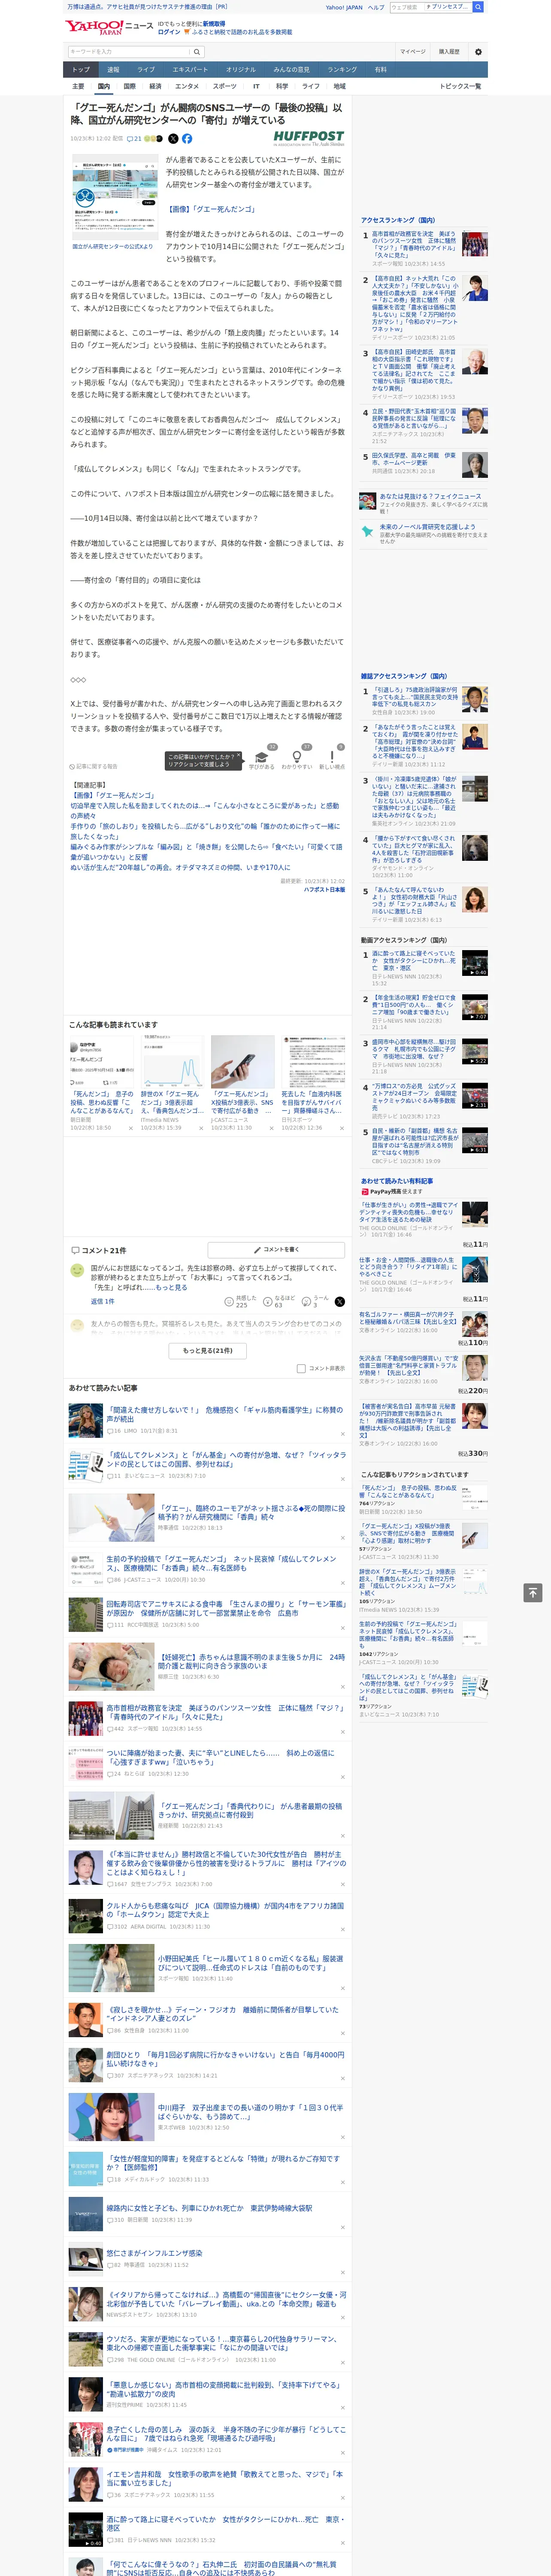Click the ログイン link
Image resolution: width=551 pixels, height=2576 pixels.
pyautogui.click(x=169, y=32)
